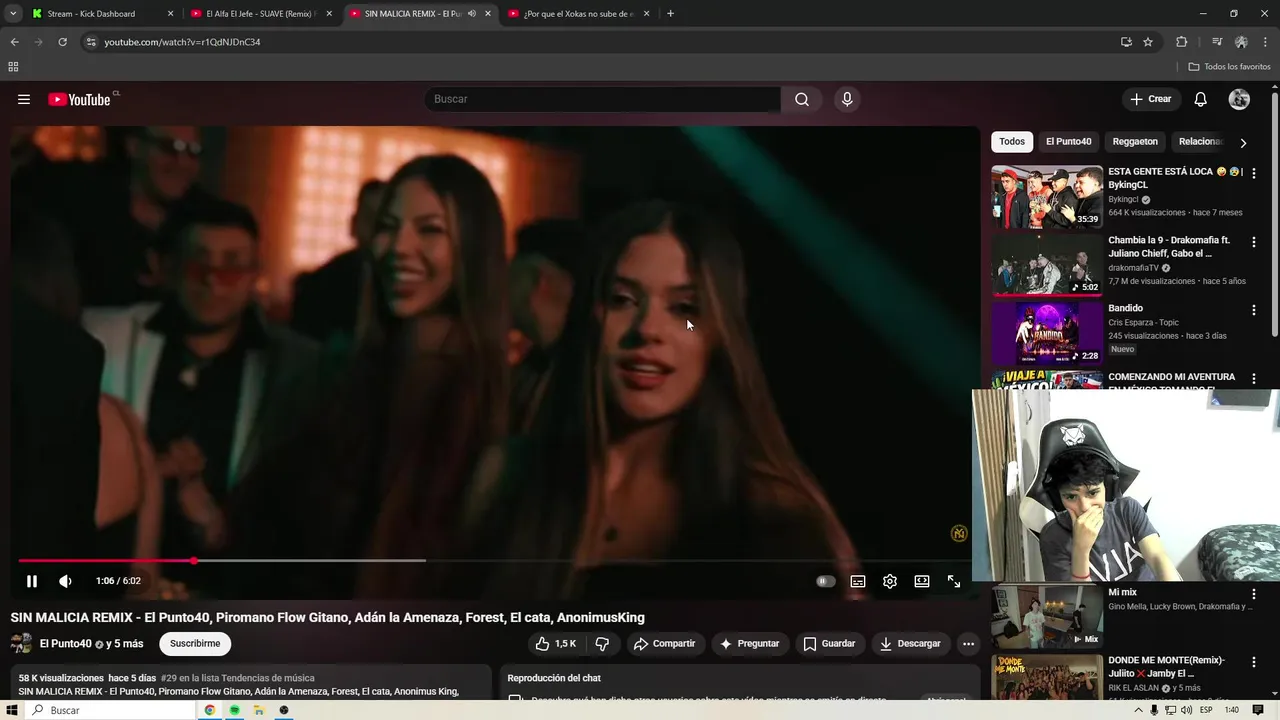Screen dimensions: 1280x720
Task: Select the Relacionados filter chip
Action: click(x=1199, y=142)
